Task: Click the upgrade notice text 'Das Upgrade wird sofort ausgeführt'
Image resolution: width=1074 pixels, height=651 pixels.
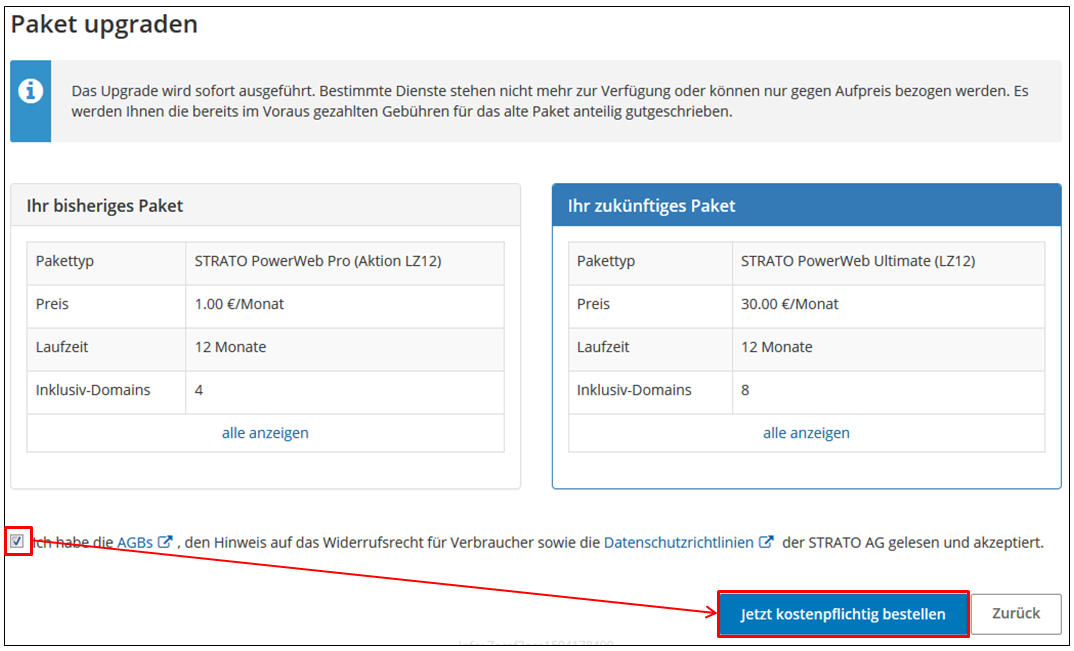Action: [193, 91]
